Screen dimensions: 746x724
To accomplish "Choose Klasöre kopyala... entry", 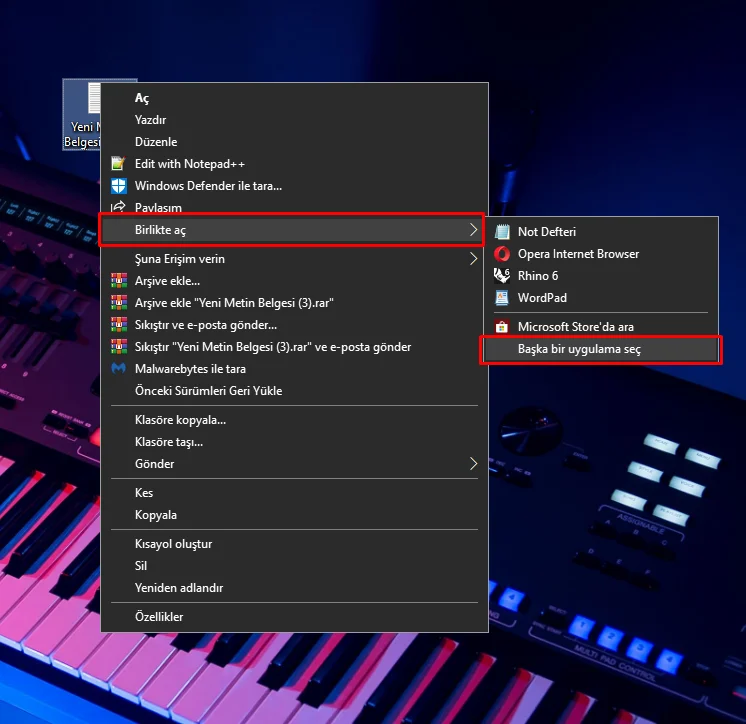I will 294,420.
